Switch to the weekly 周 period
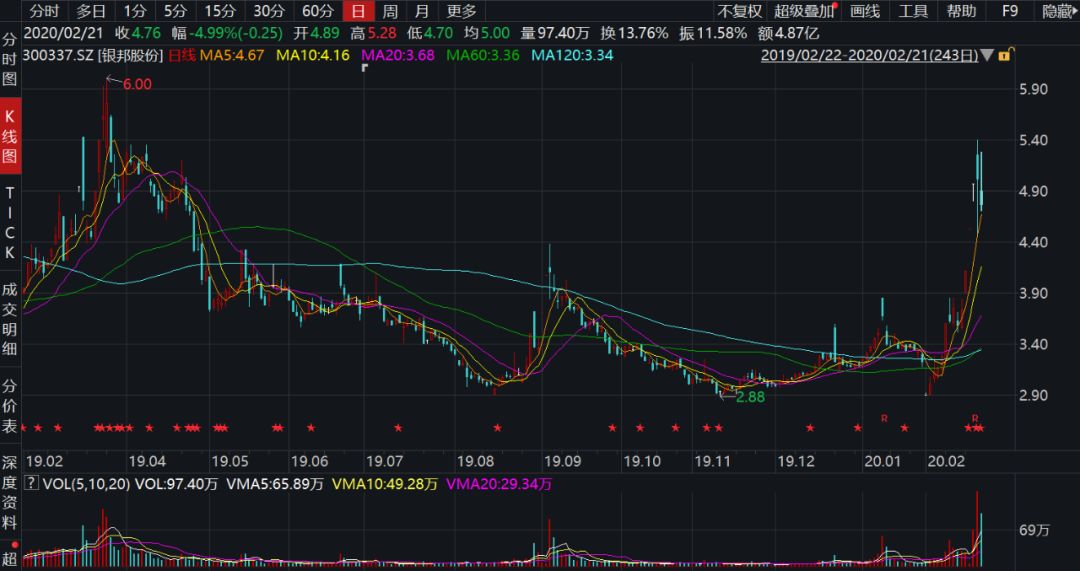Viewport: 1080px width, 571px height. [x=390, y=12]
